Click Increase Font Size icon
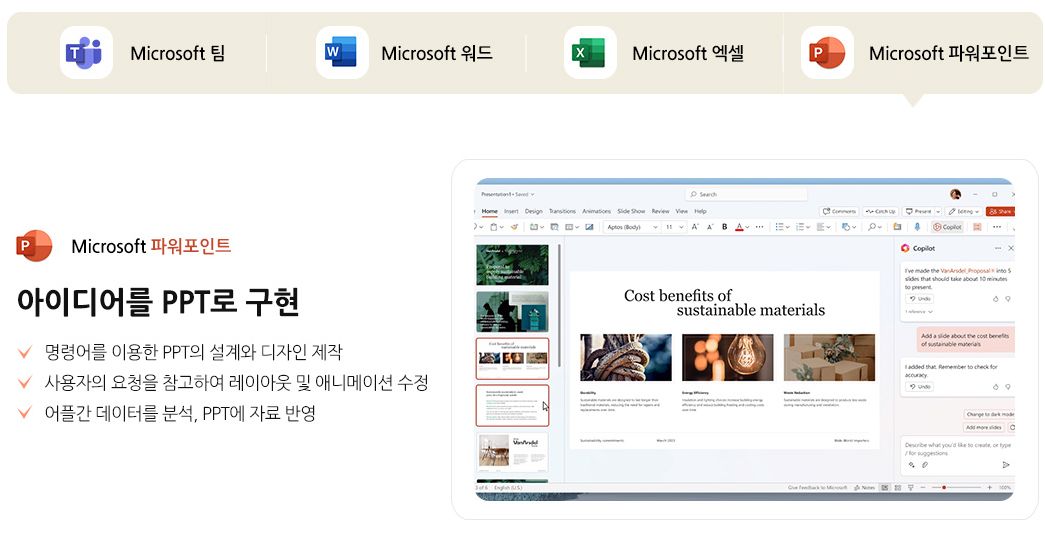1045x551 pixels. click(x=695, y=227)
